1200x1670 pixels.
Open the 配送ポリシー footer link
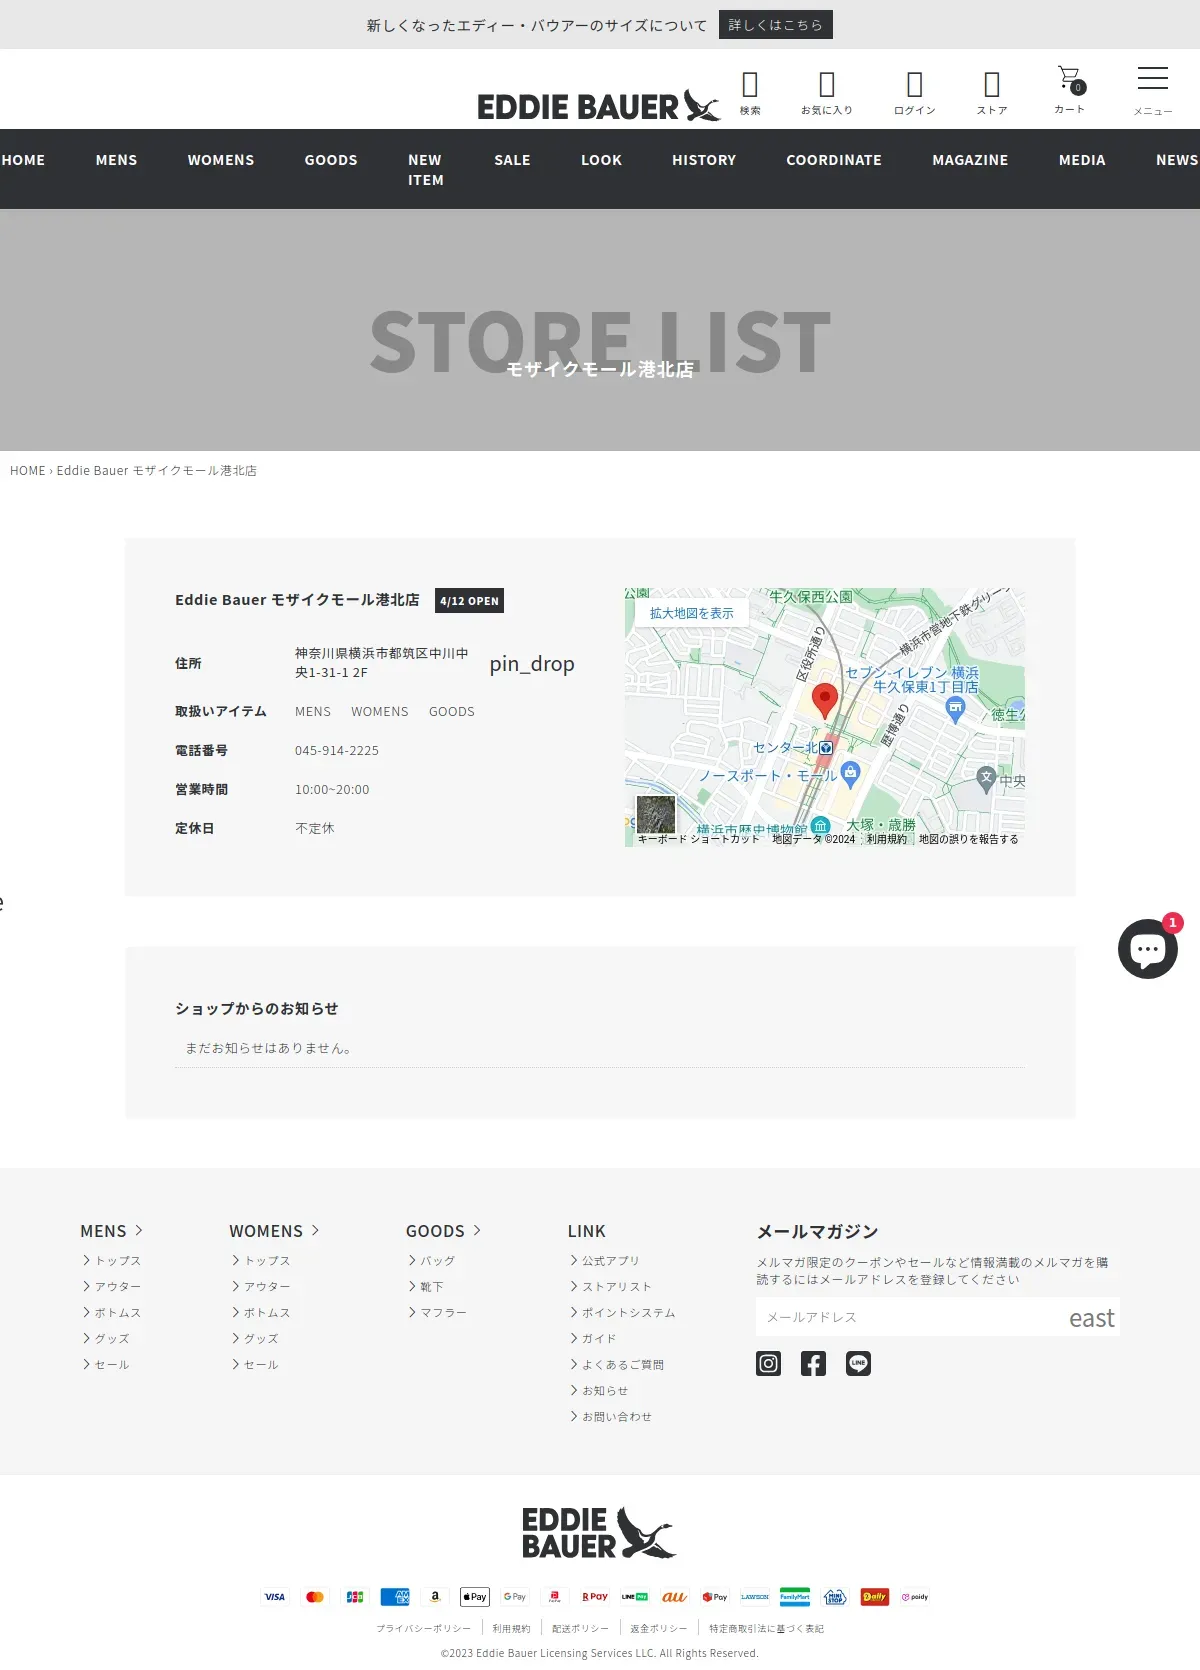(x=580, y=1629)
